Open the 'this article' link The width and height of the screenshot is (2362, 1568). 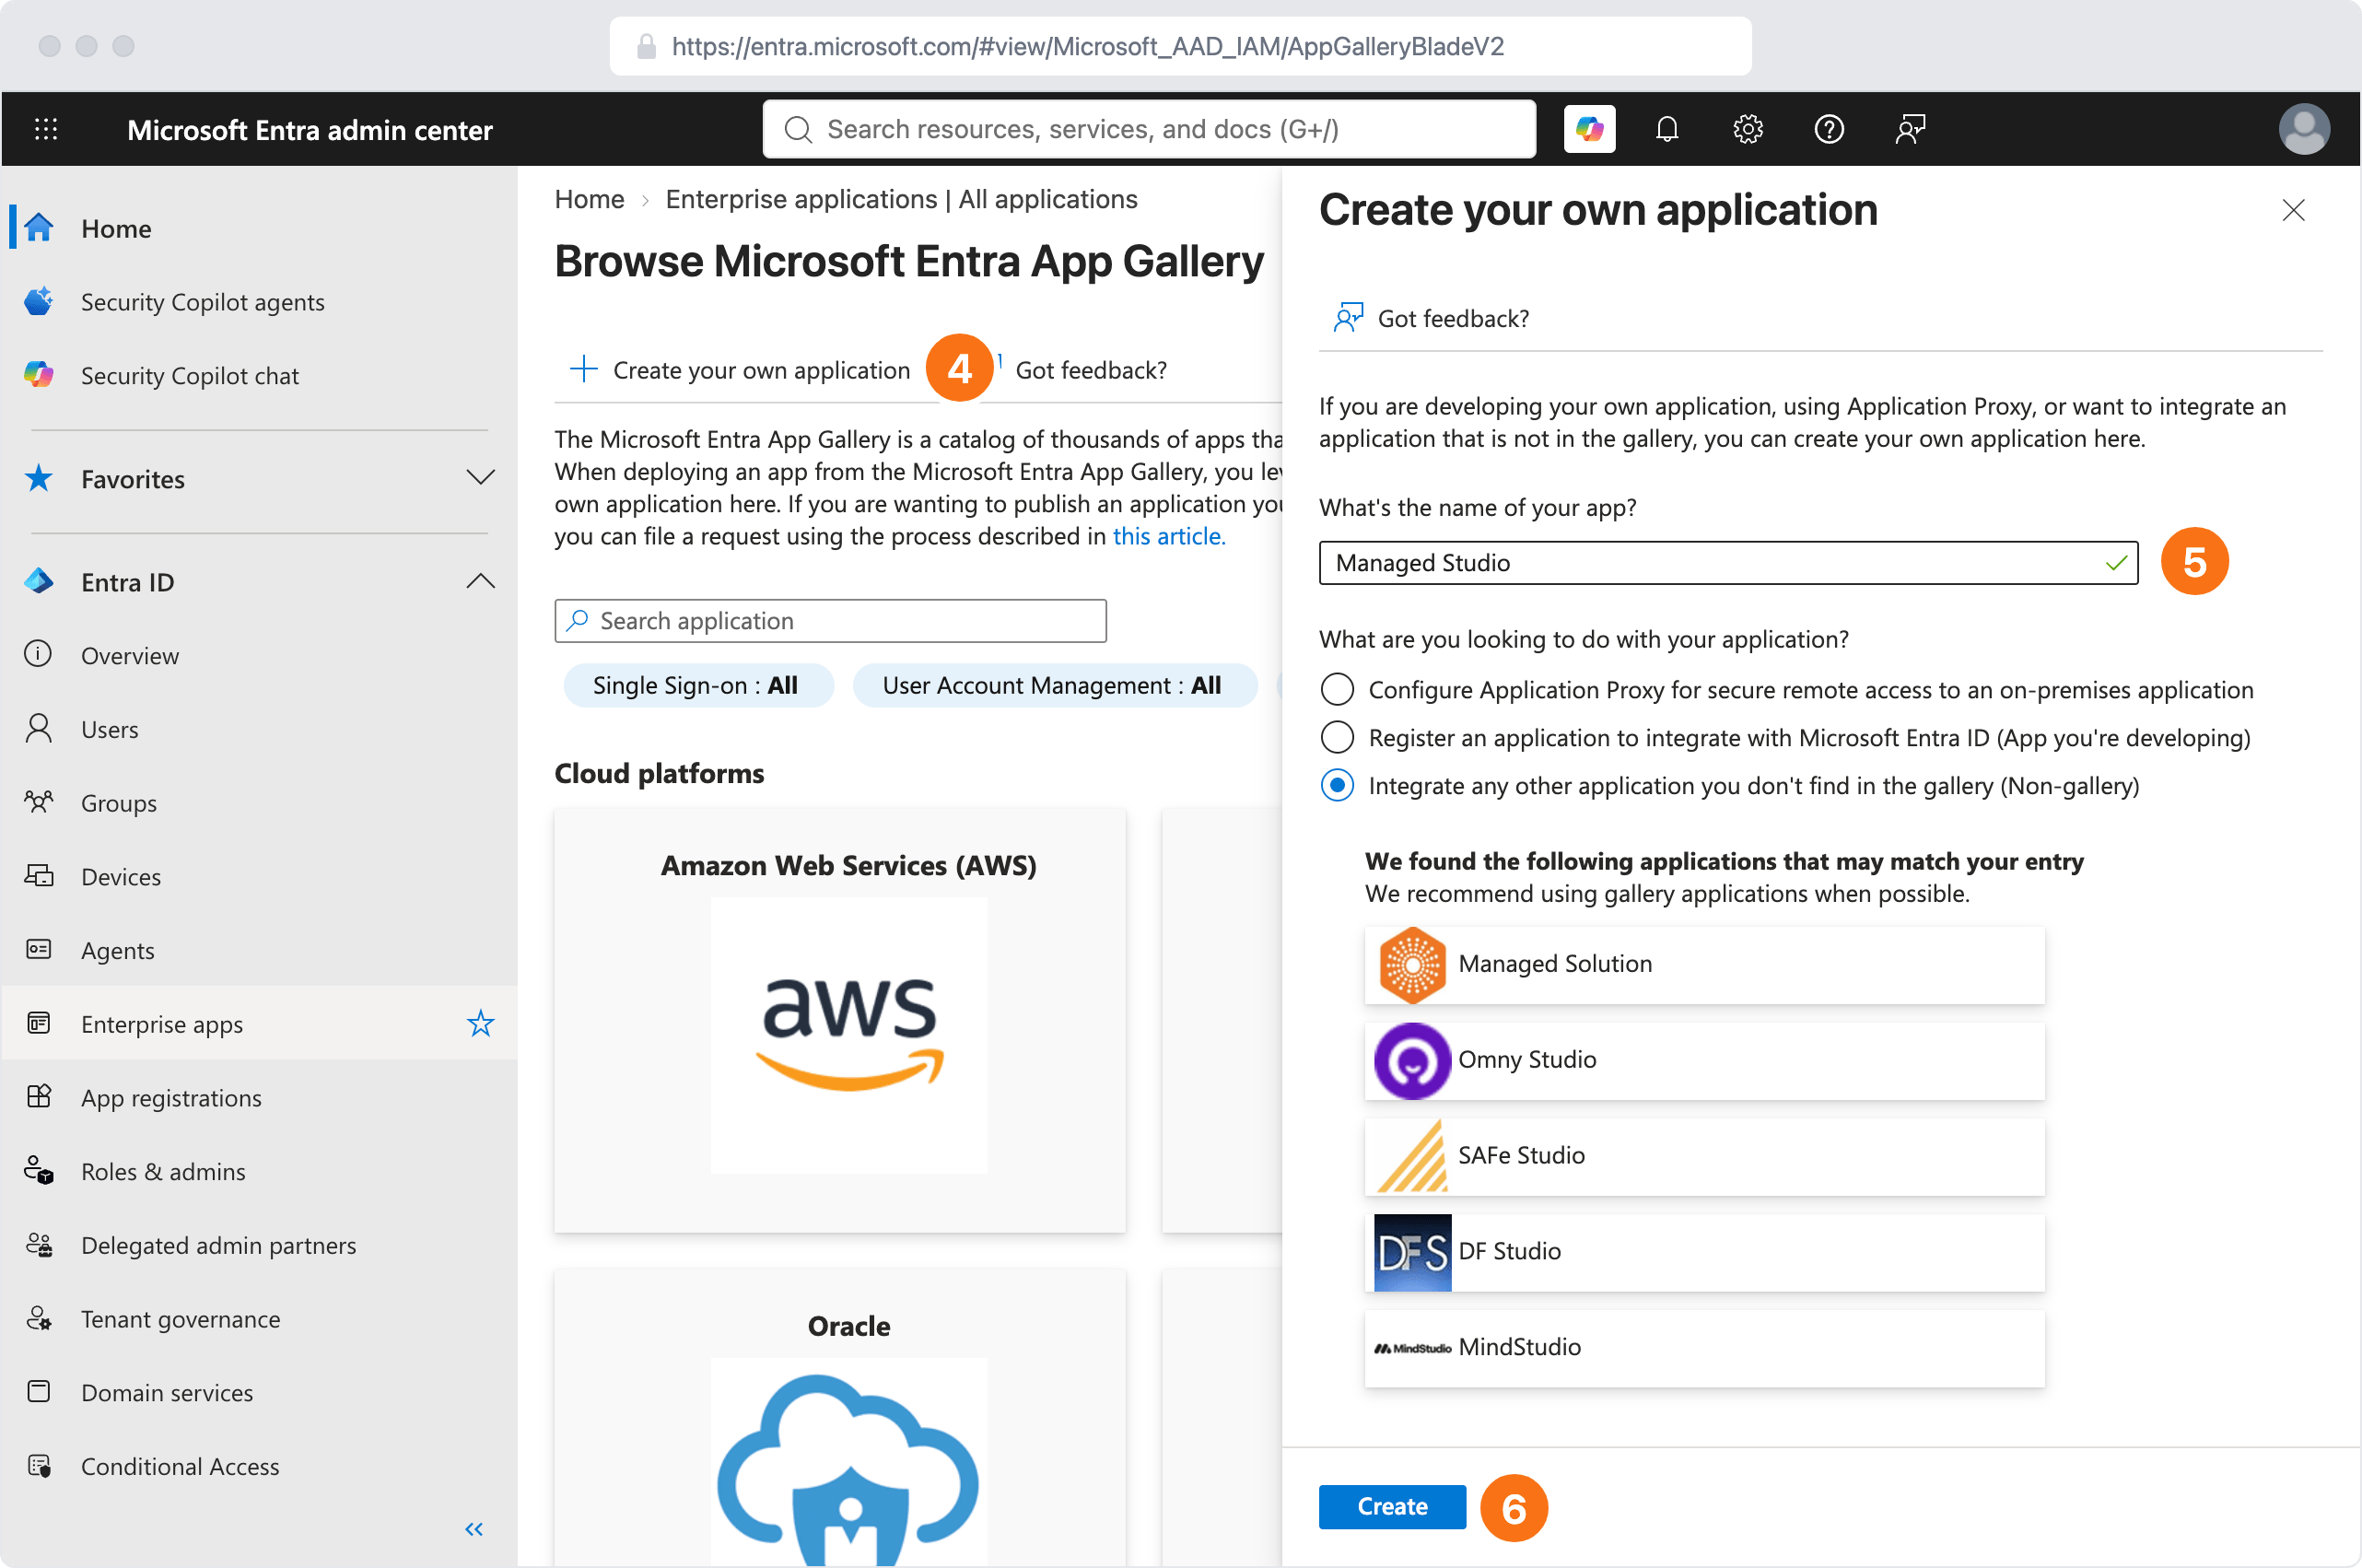[x=1168, y=536]
